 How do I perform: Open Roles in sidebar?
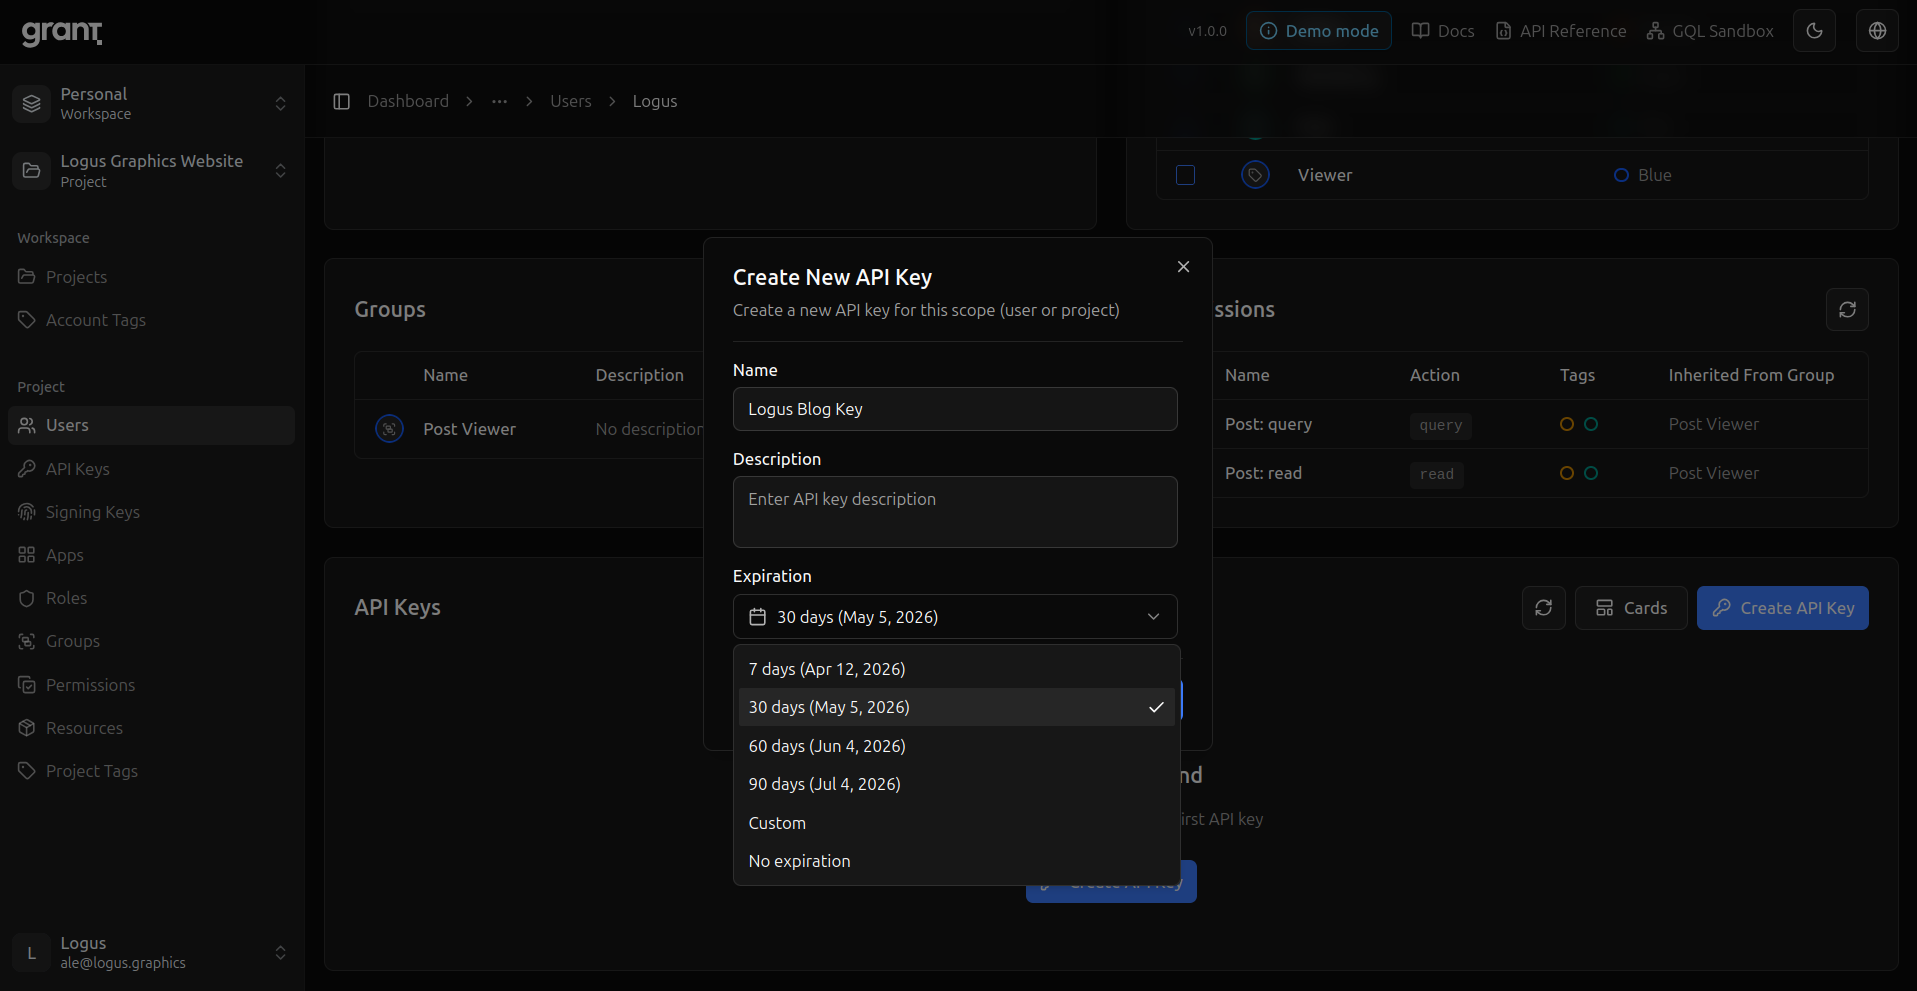(x=151, y=598)
